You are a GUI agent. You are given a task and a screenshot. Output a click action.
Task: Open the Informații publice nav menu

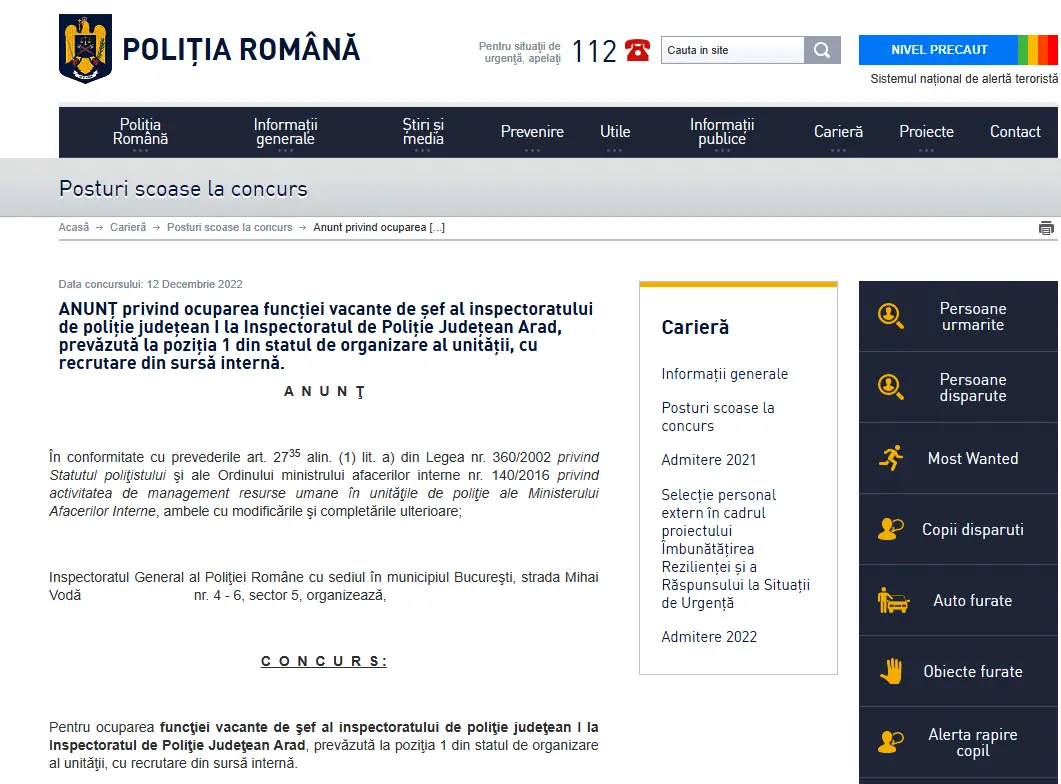pyautogui.click(x=722, y=132)
